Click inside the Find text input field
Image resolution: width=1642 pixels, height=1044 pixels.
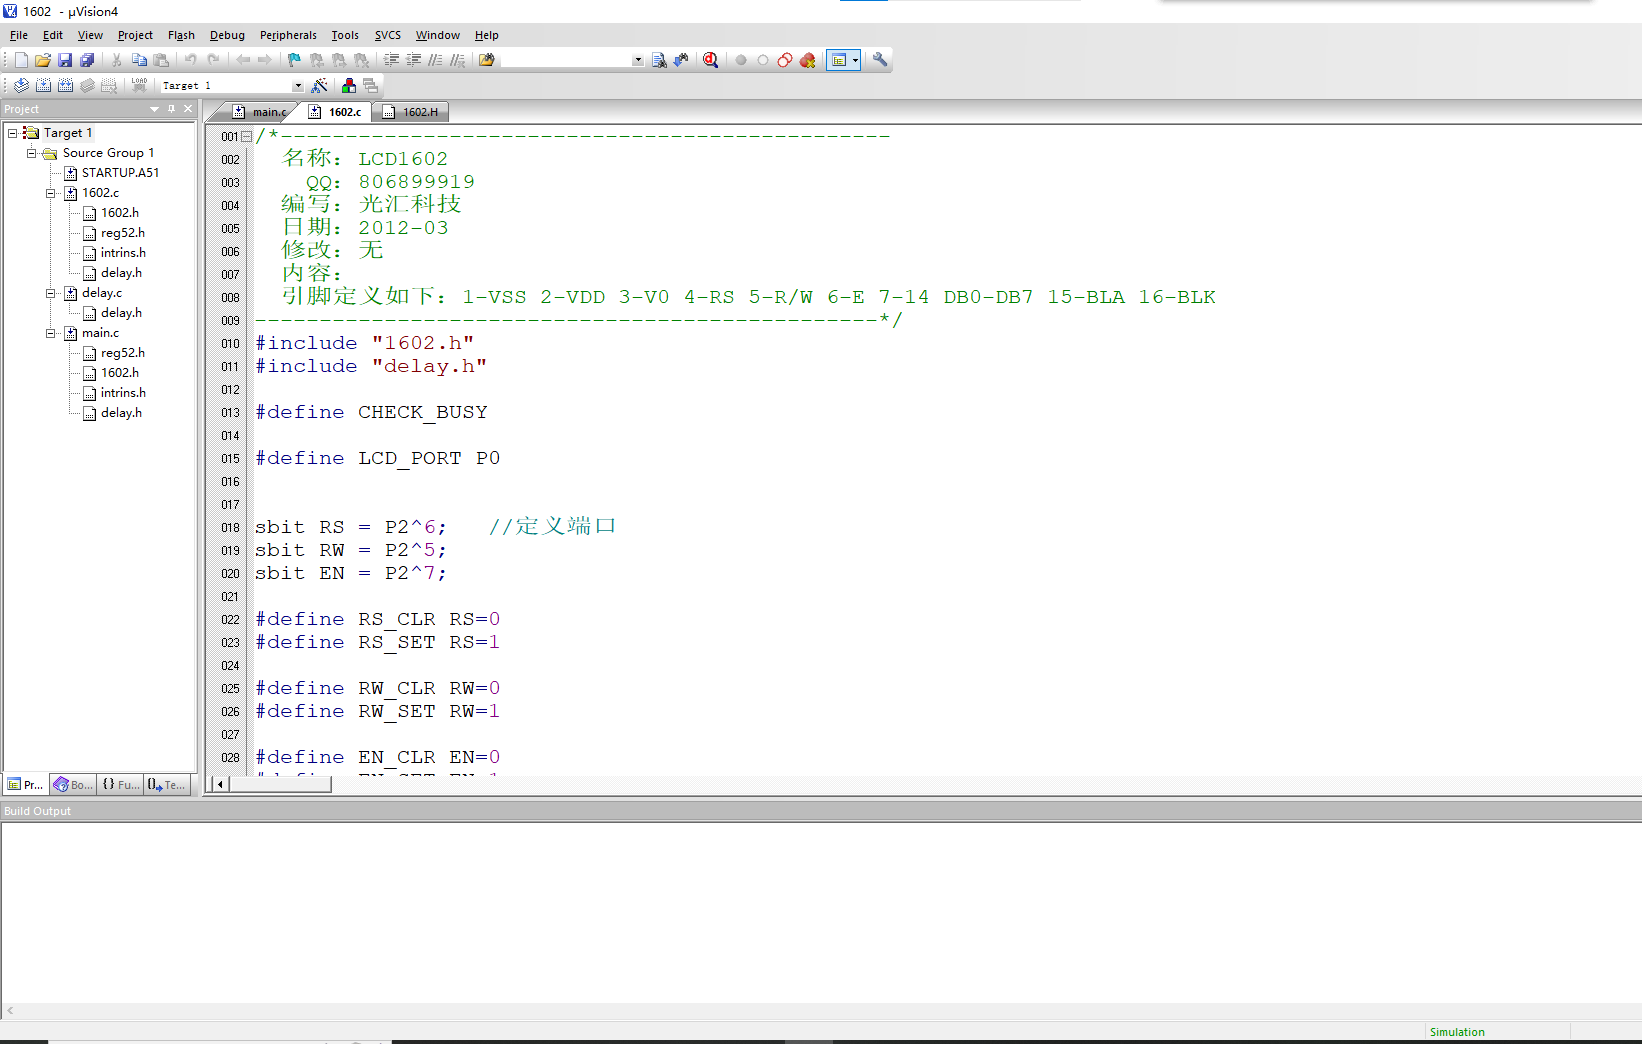(x=566, y=60)
